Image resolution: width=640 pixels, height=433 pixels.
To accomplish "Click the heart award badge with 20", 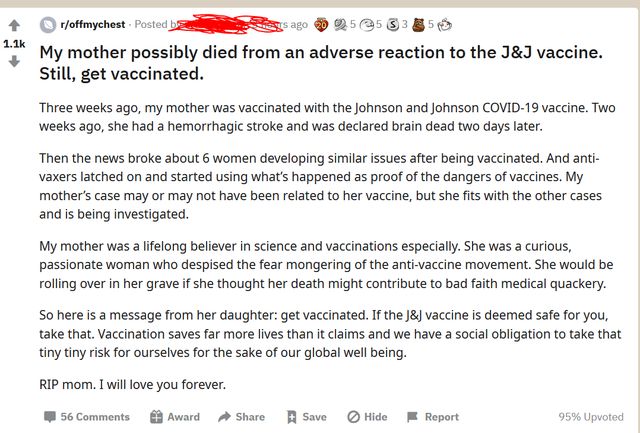I will tap(321, 25).
